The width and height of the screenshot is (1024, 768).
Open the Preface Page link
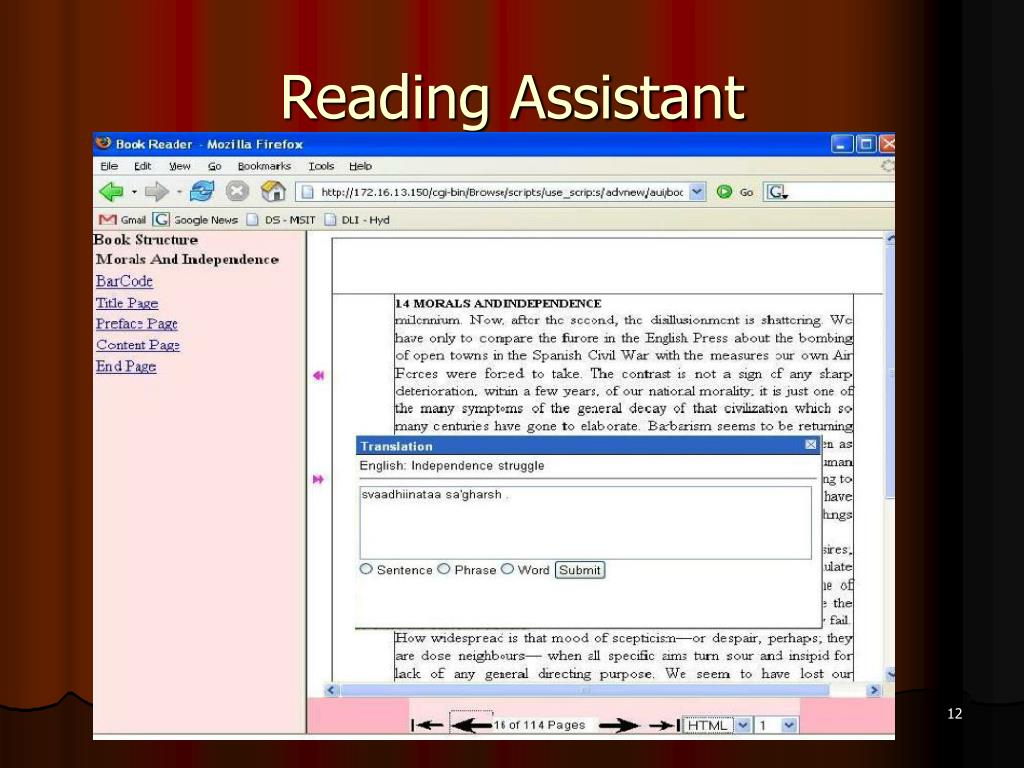click(136, 324)
